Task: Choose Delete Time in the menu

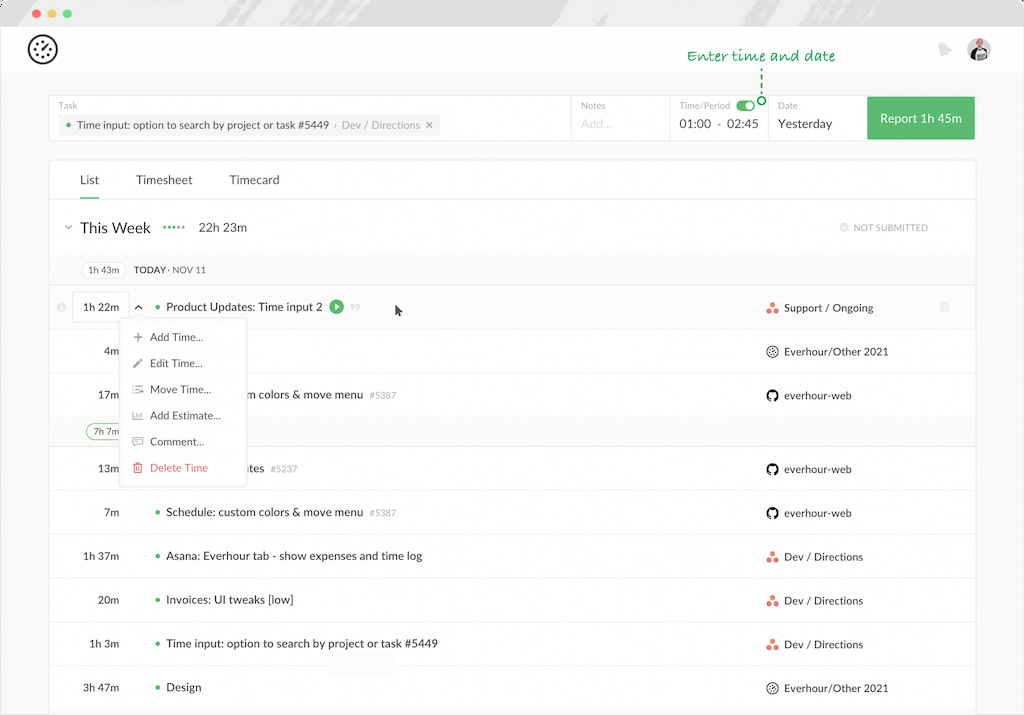Action: pos(178,467)
